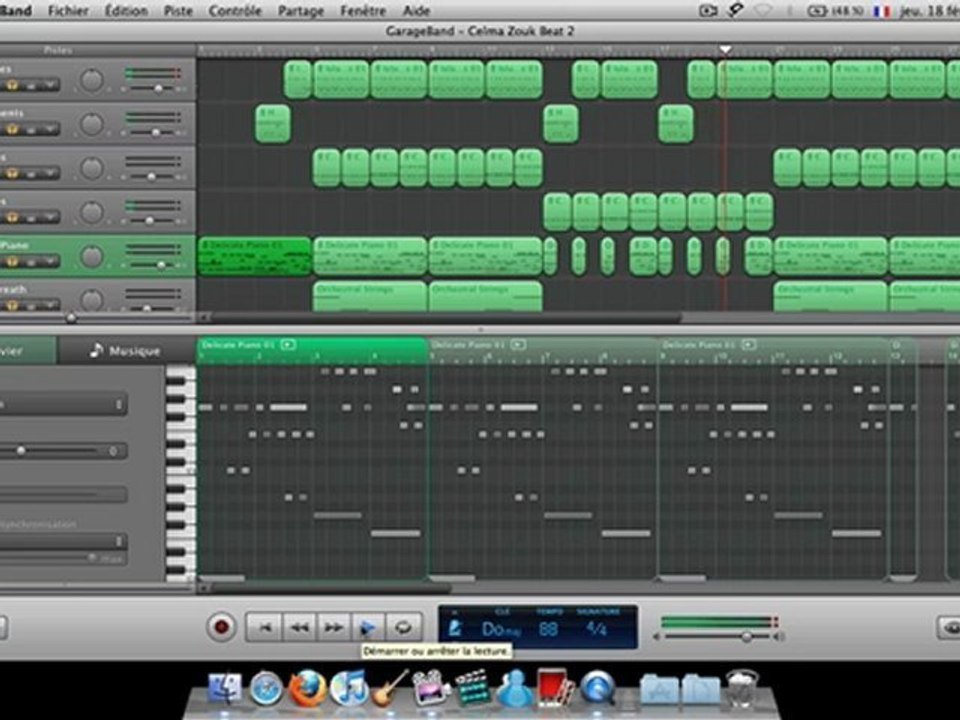Open the Édition menu
Viewport: 960px width, 720px height.
(x=126, y=10)
